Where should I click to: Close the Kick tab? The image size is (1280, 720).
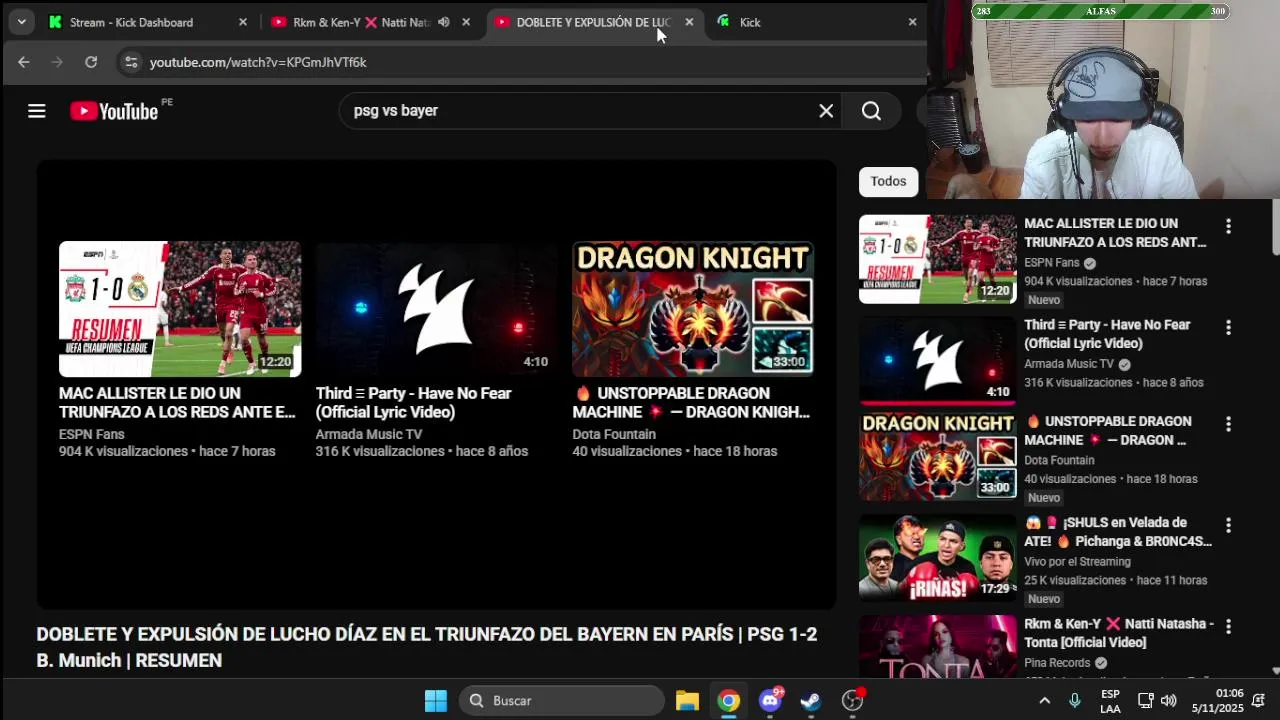point(912,22)
